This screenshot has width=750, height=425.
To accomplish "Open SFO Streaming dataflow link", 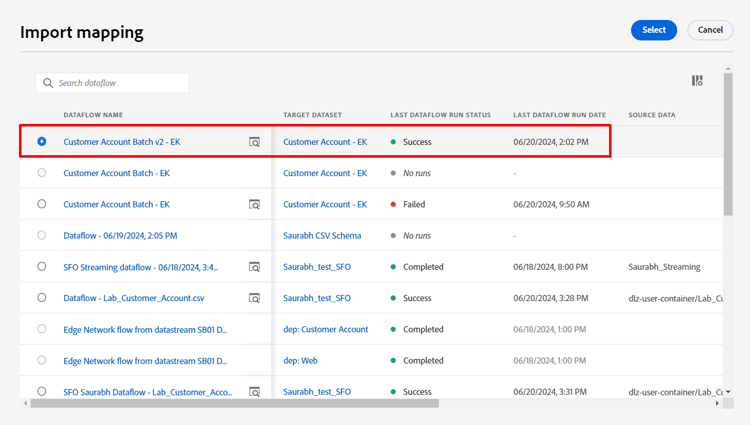I will [x=141, y=267].
